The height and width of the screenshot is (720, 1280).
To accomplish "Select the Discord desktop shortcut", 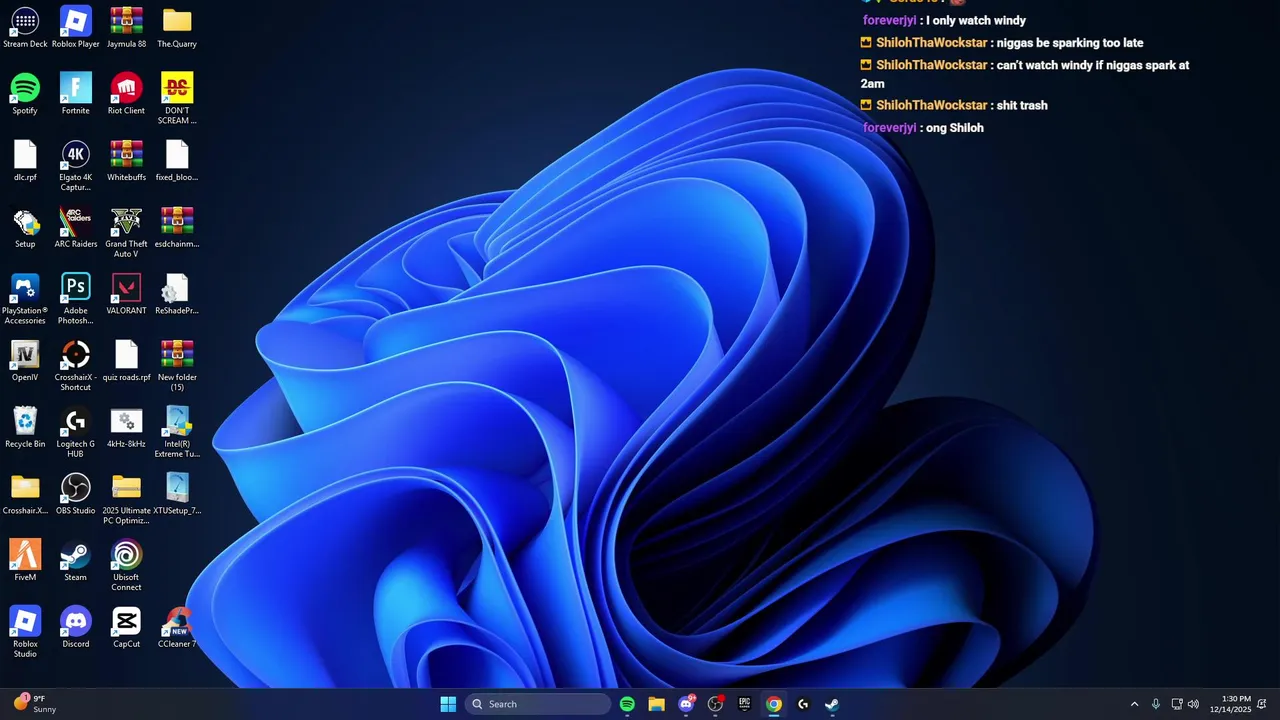I will (x=76, y=628).
